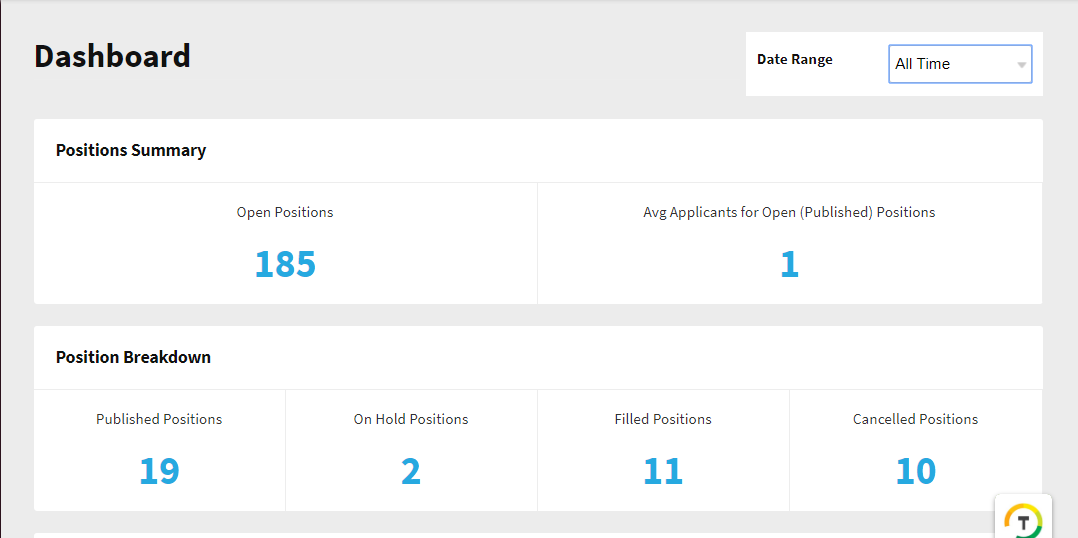
Task: Click the circular T widget icon
Action: [x=1023, y=519]
